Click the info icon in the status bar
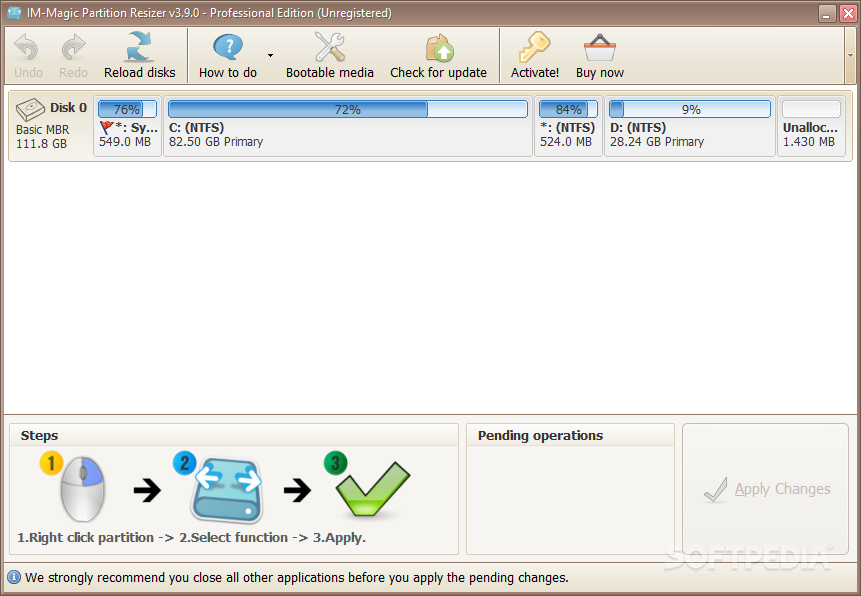The width and height of the screenshot is (861, 596). click(x=14, y=577)
